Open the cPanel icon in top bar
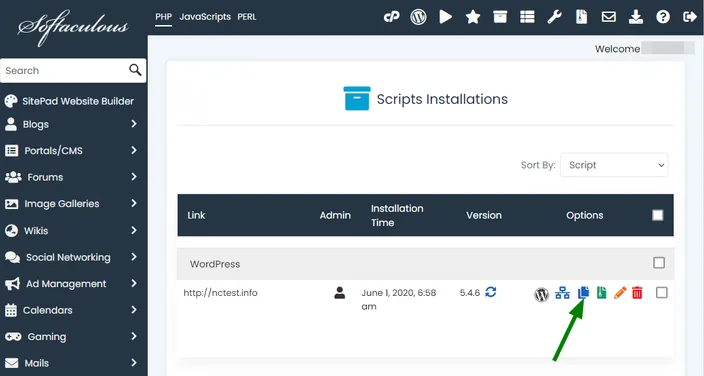This screenshot has width=704, height=376. pos(392,17)
